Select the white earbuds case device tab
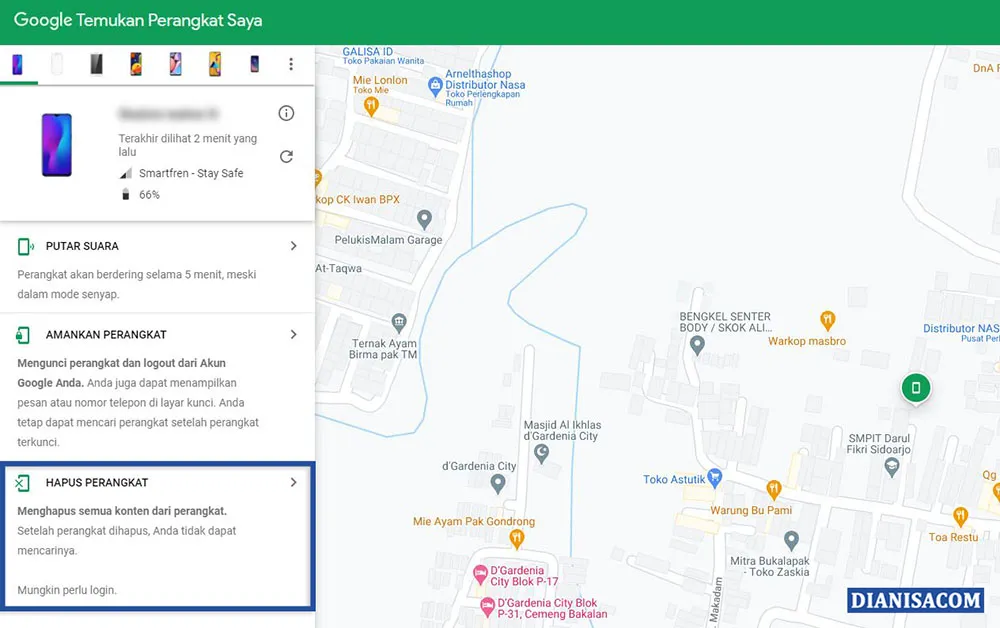This screenshot has width=1000, height=628. tap(57, 63)
